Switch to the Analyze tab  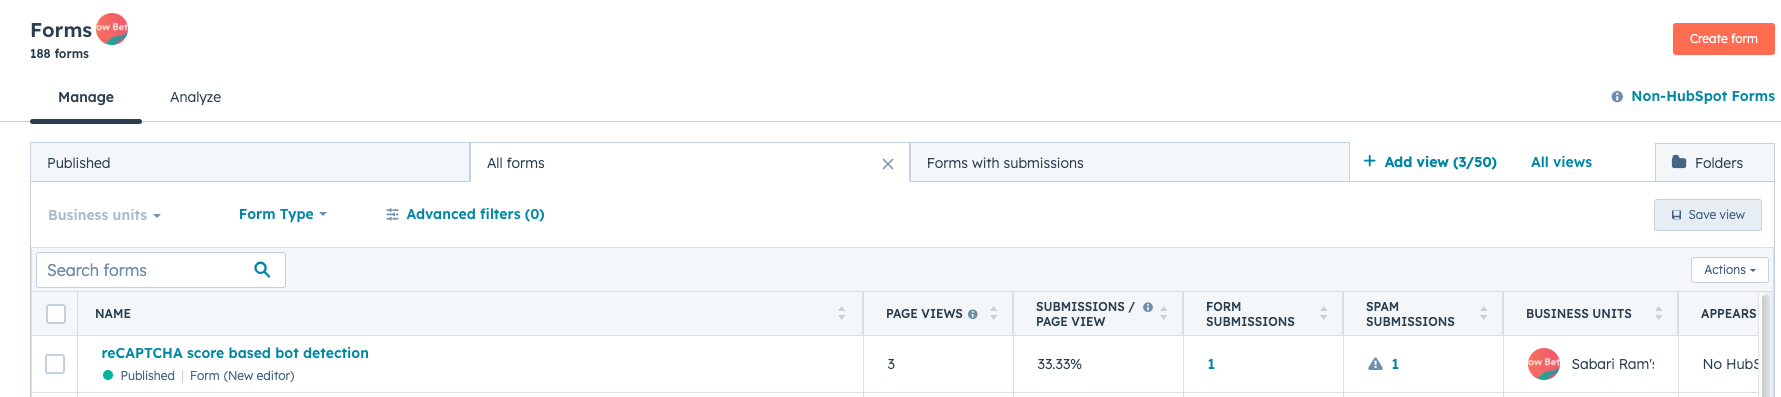pos(195,97)
